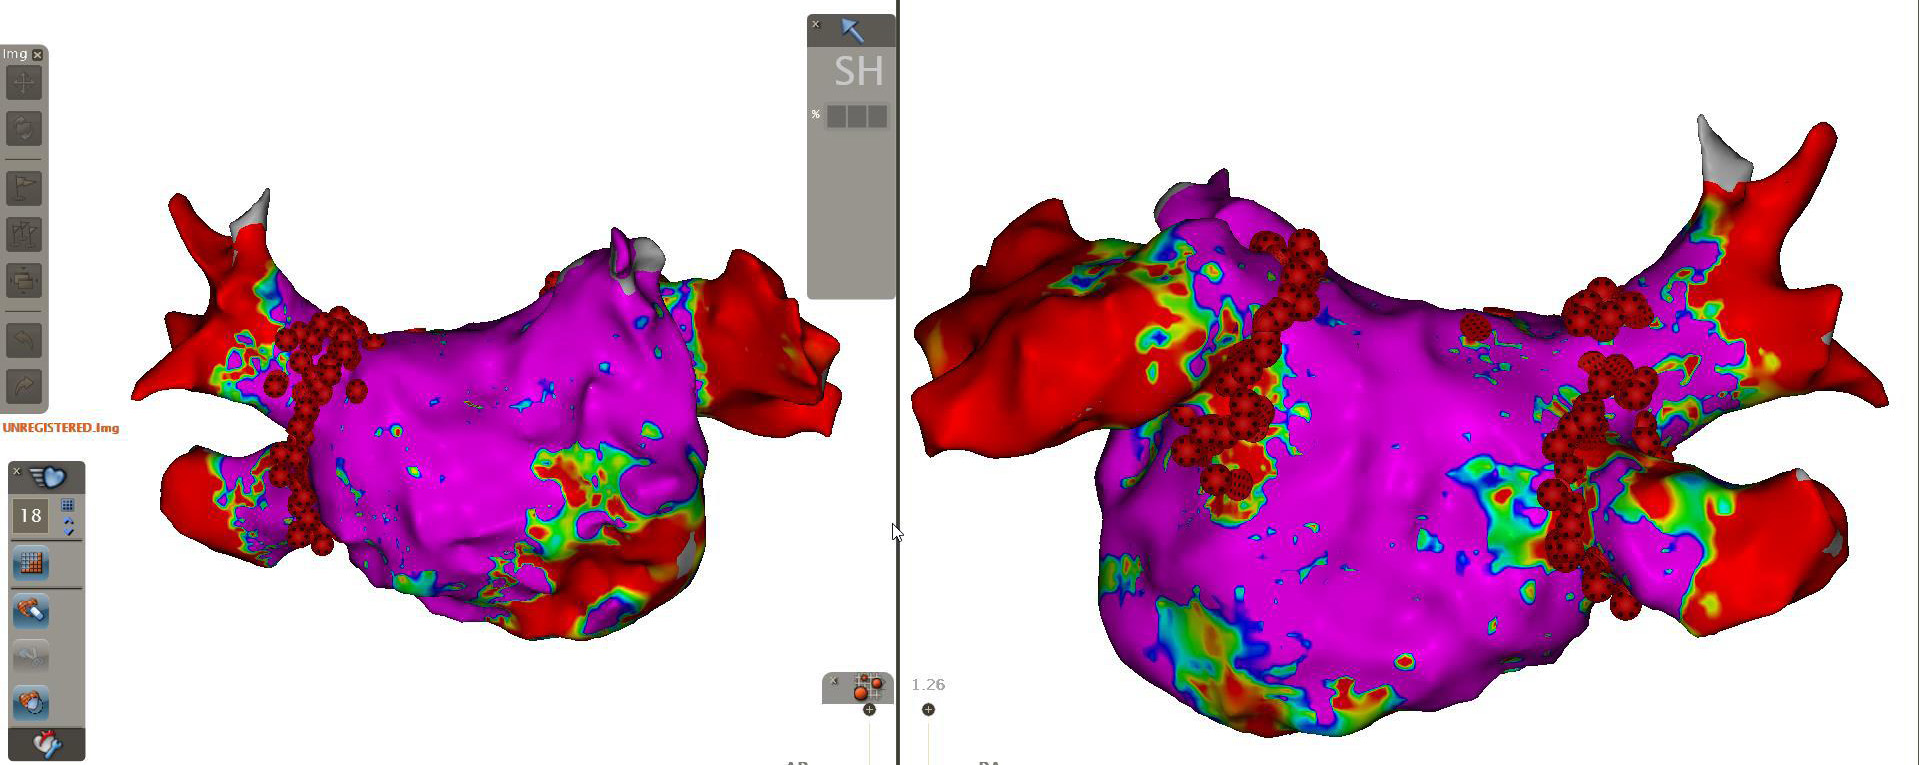Open heart wrench settings at panel bottom
The height and width of the screenshot is (765, 1919).
(x=46, y=744)
